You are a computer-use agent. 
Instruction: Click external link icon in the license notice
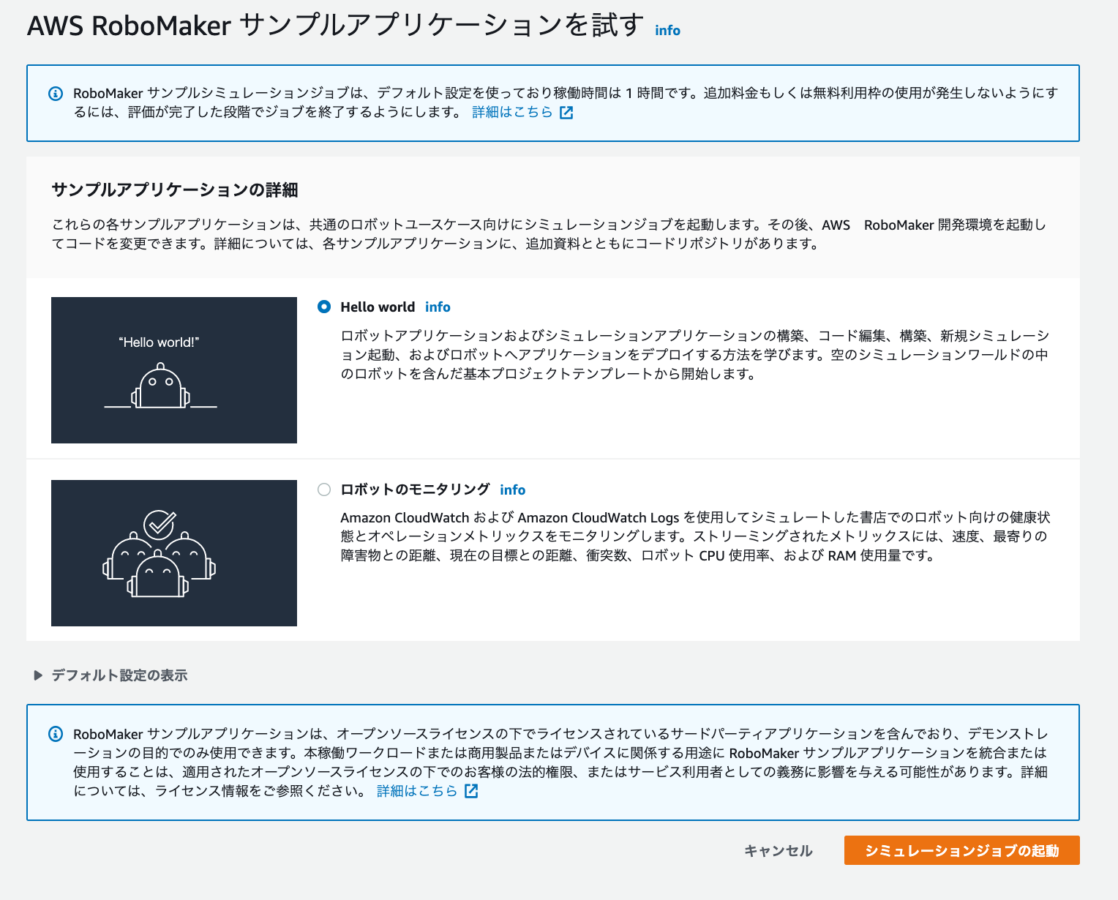click(471, 791)
